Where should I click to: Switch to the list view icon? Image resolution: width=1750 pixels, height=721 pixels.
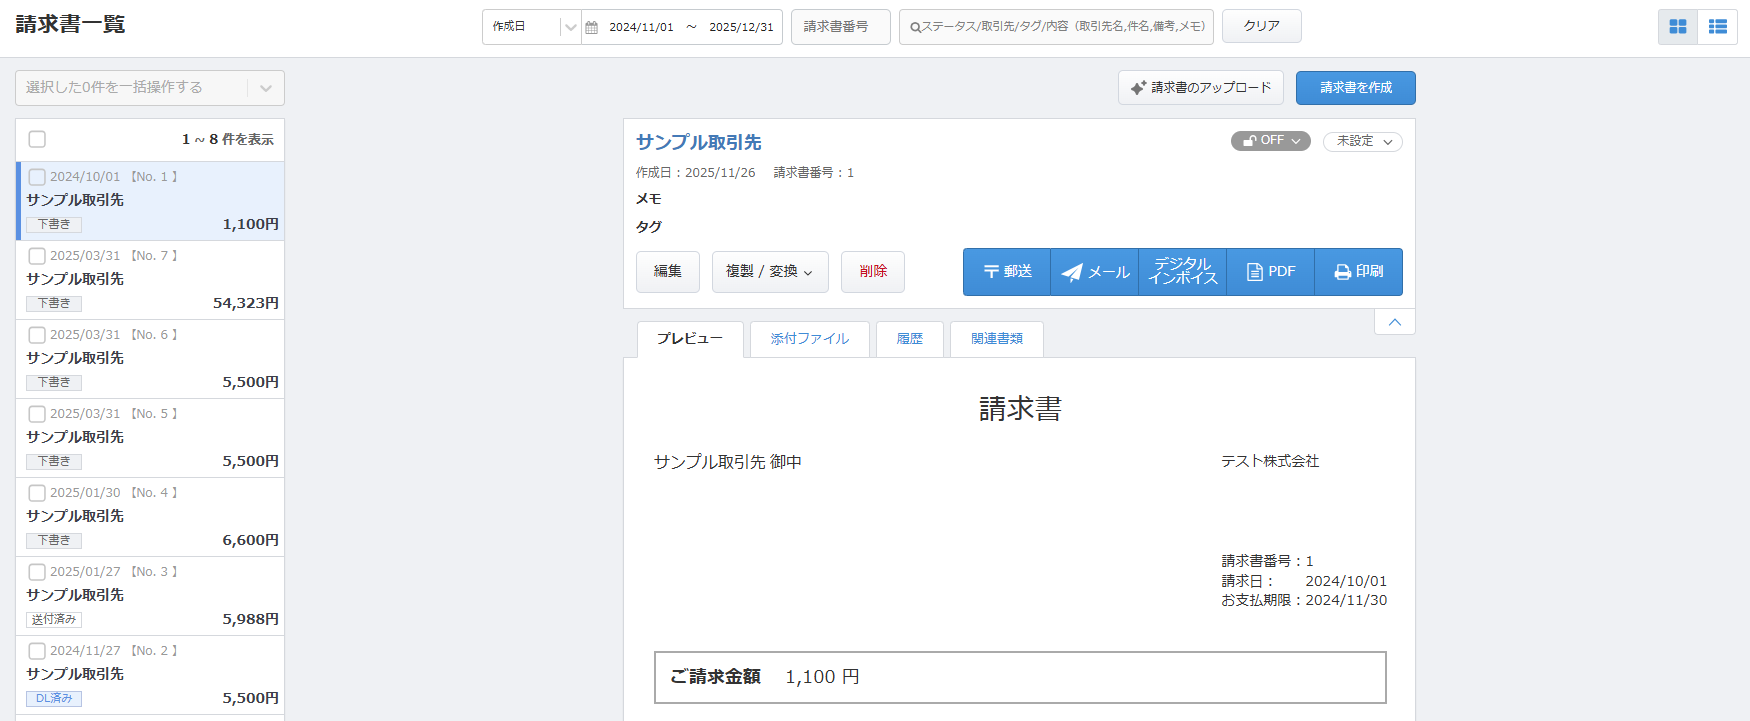tap(1718, 27)
